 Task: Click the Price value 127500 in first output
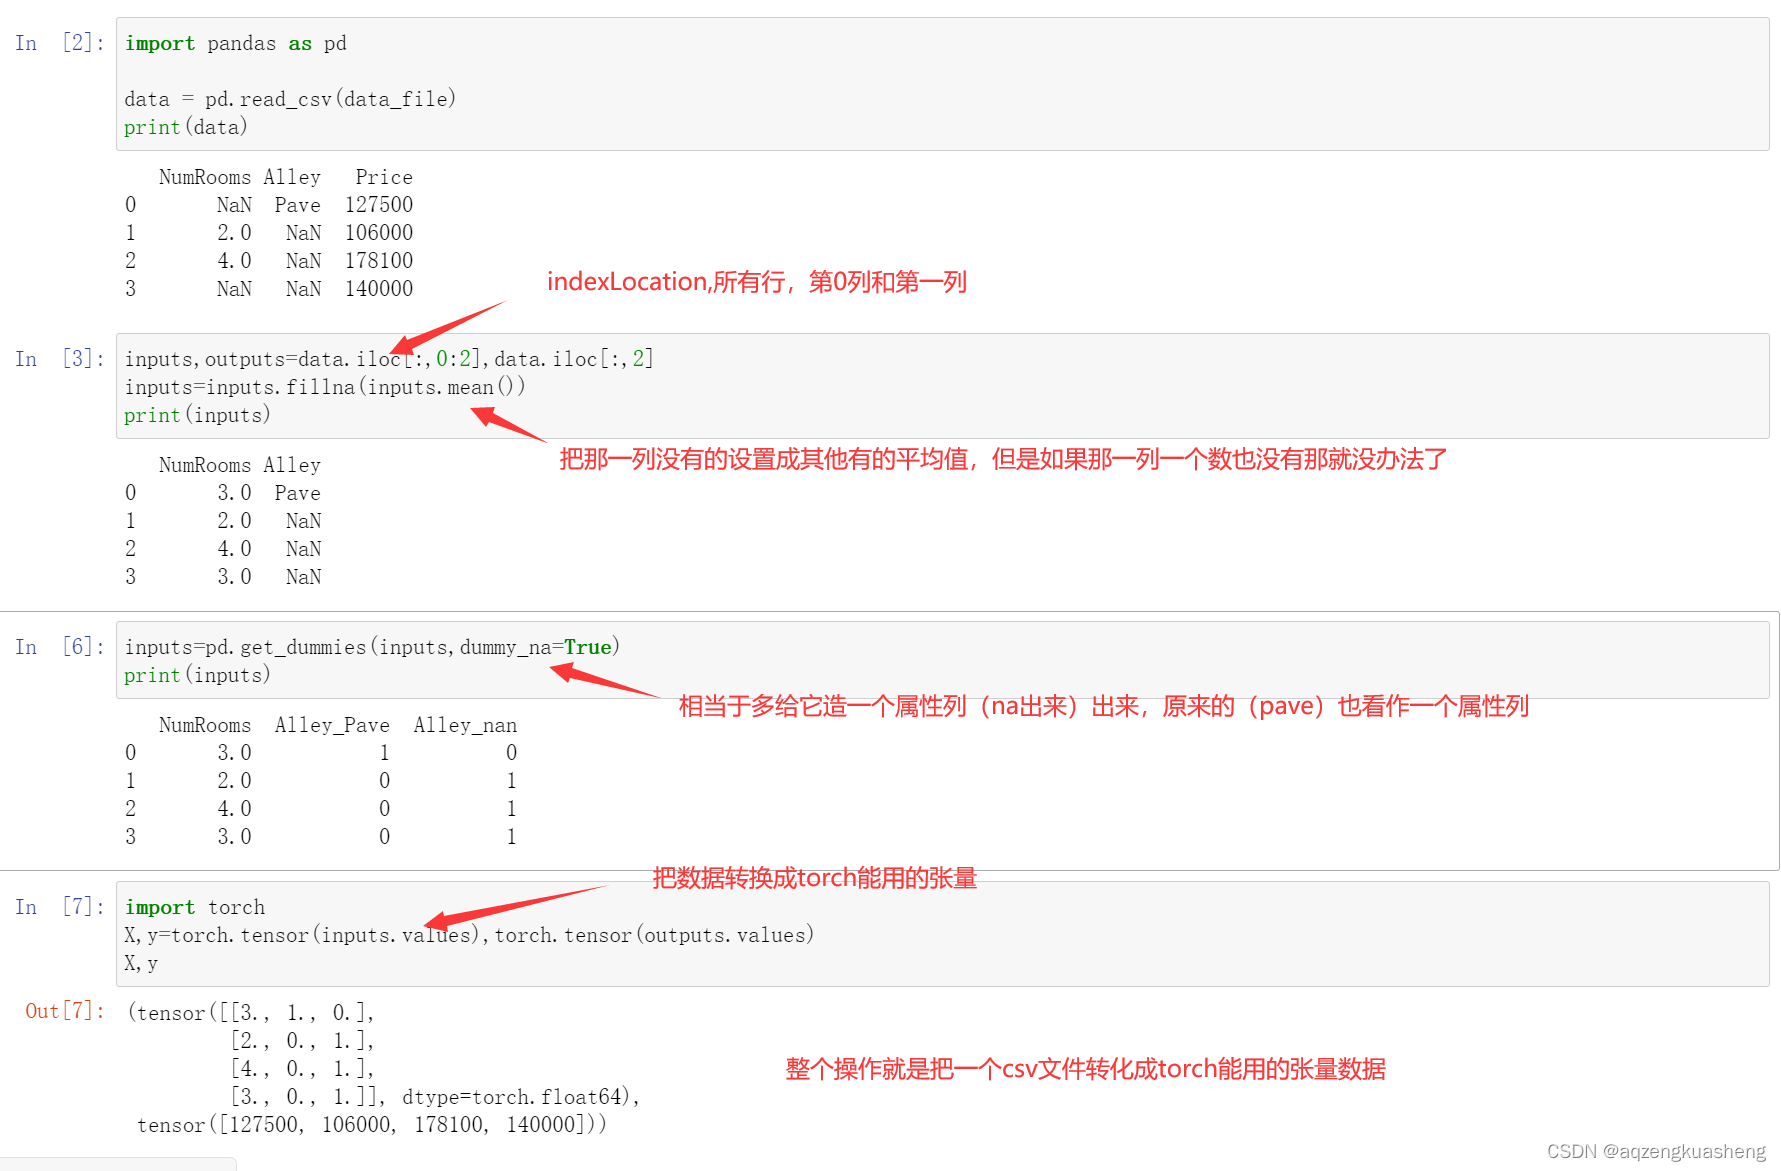[x=379, y=205]
